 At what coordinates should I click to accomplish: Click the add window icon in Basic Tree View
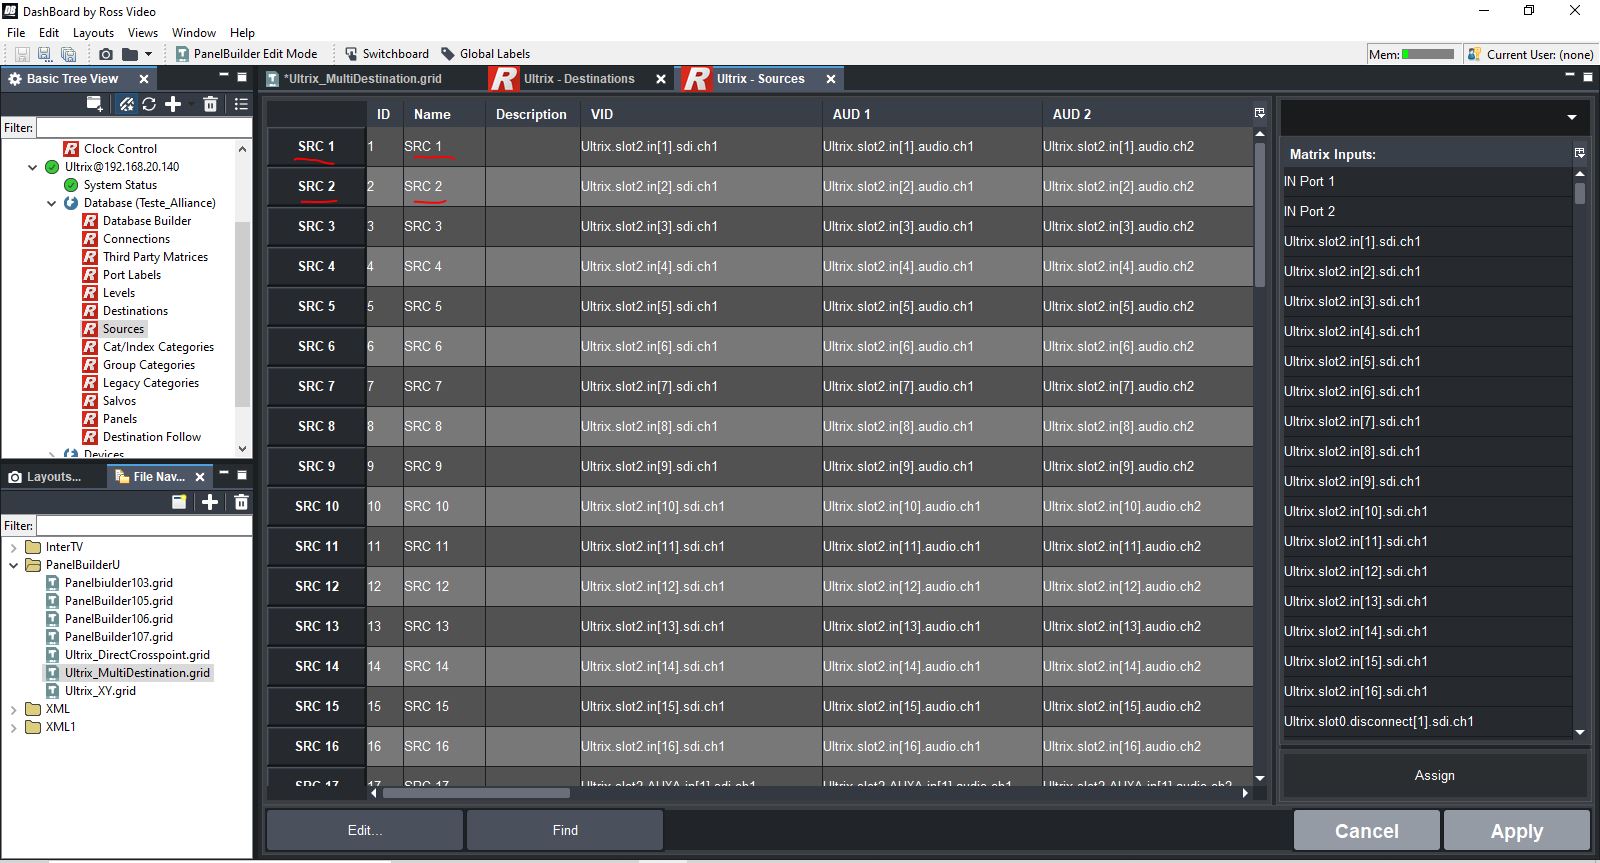pos(95,103)
